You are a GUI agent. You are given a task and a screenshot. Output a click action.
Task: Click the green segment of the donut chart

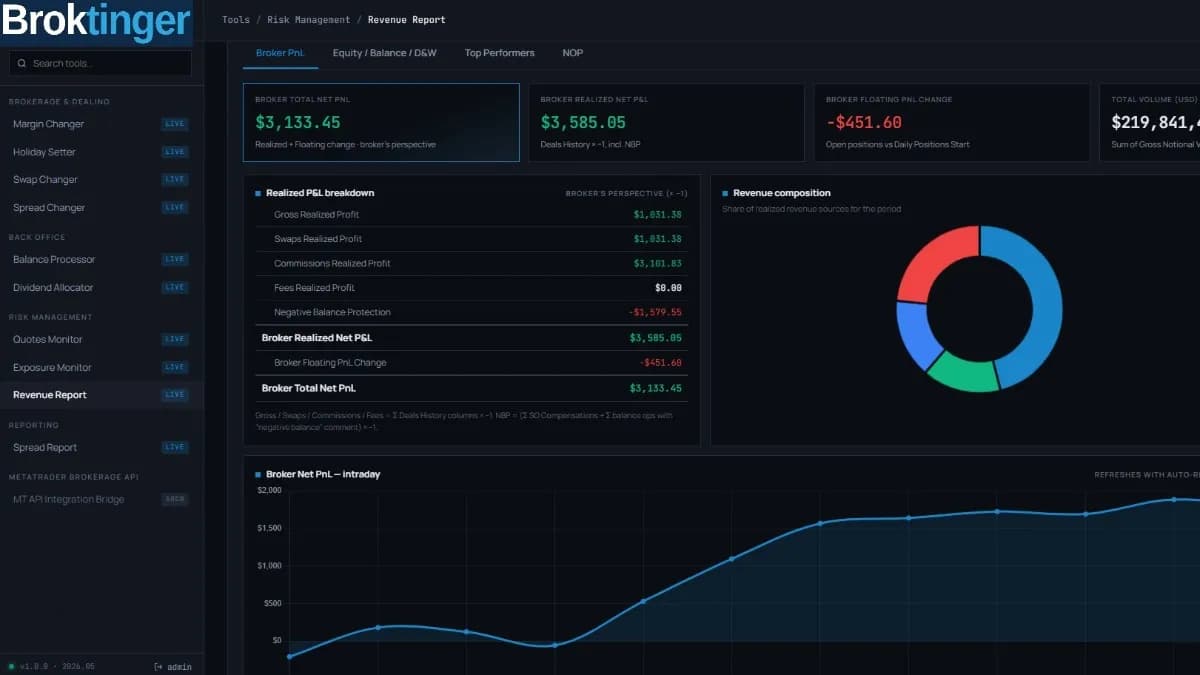click(964, 374)
